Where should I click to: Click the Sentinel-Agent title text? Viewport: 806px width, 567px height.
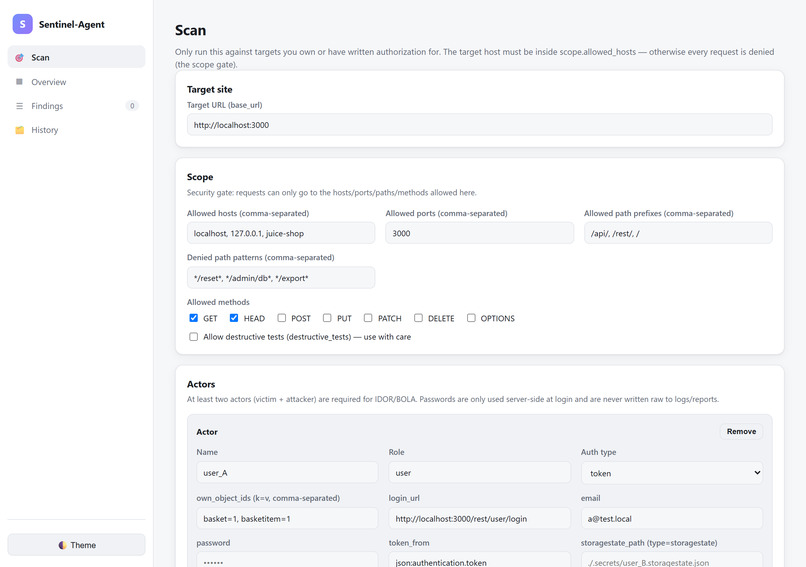coord(71,24)
